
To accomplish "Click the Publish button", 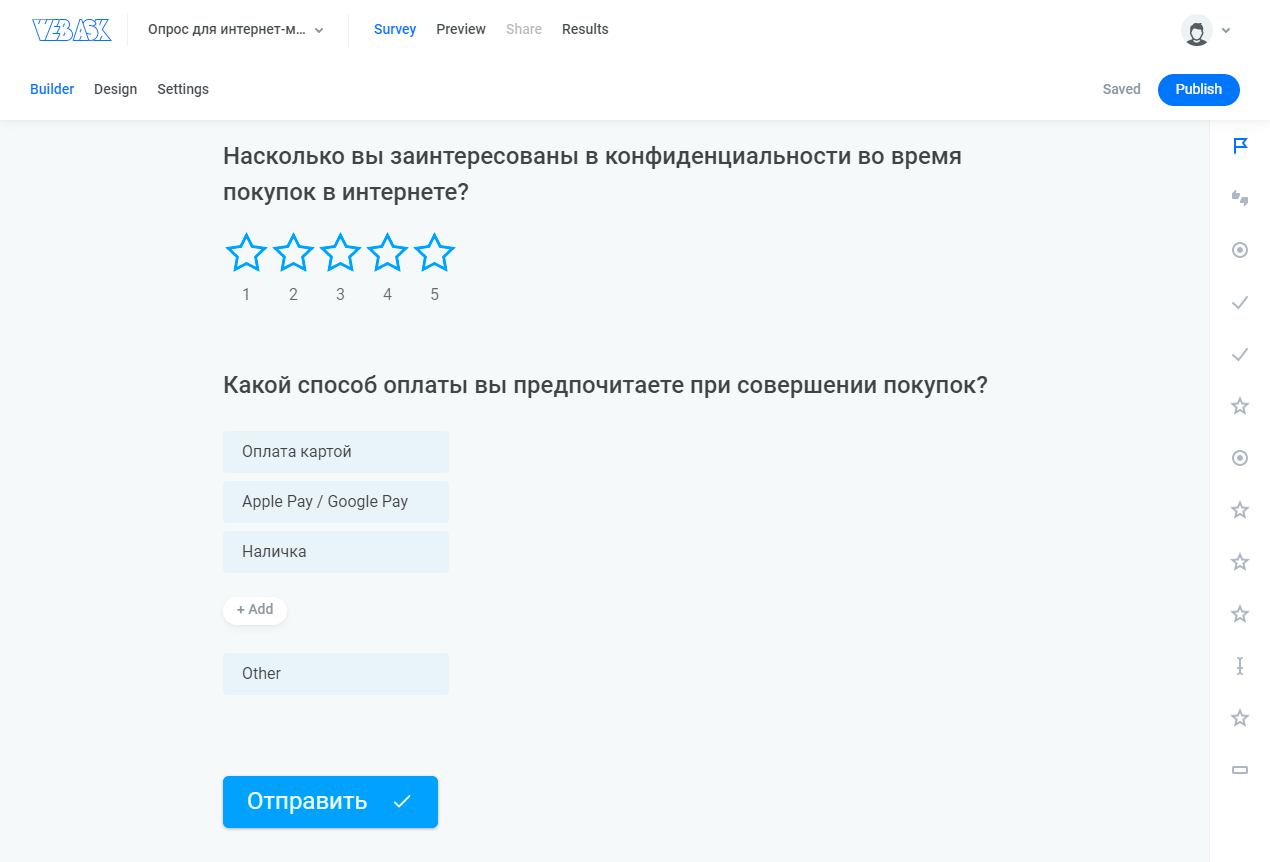I will coord(1198,89).
